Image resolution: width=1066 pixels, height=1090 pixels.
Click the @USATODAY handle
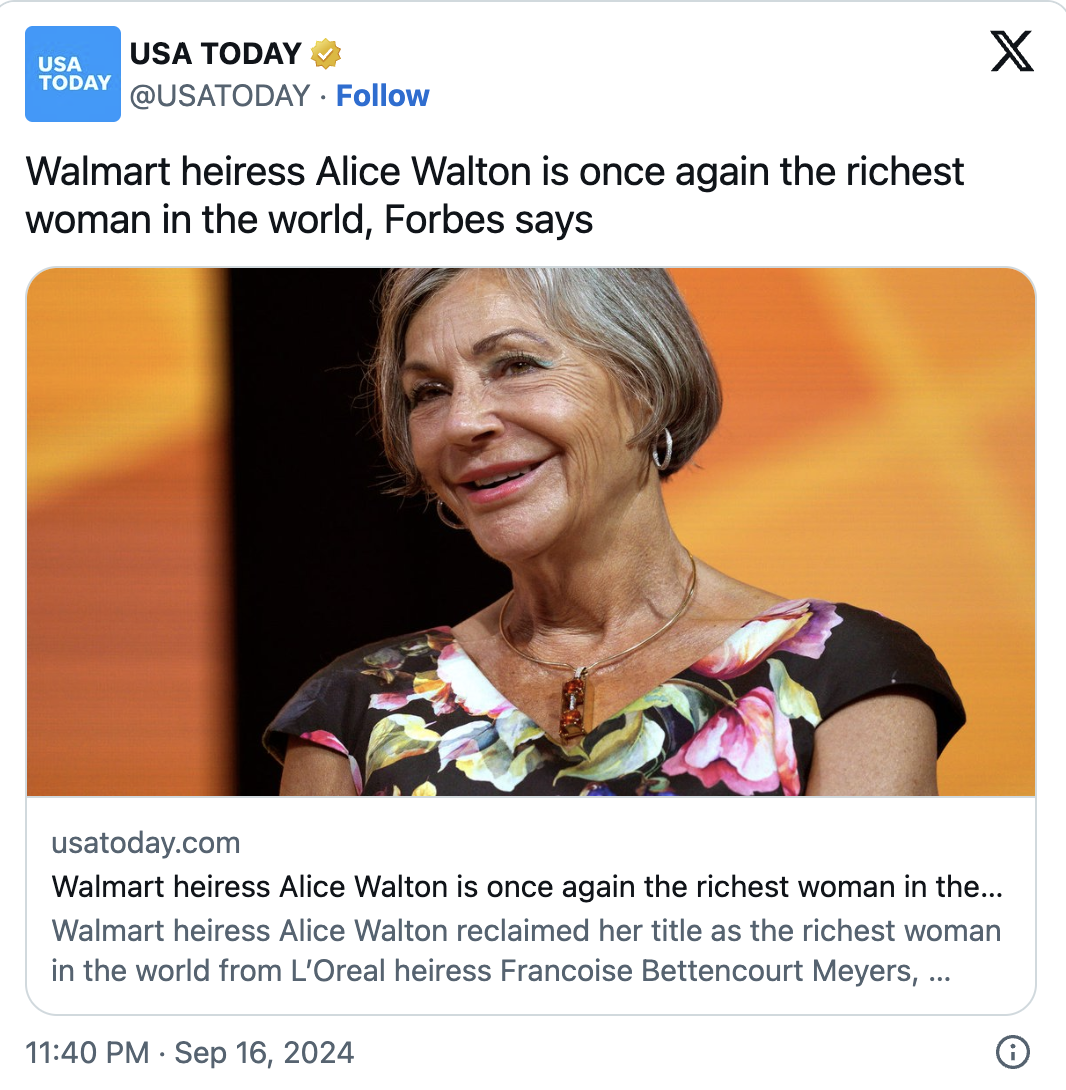[x=220, y=96]
